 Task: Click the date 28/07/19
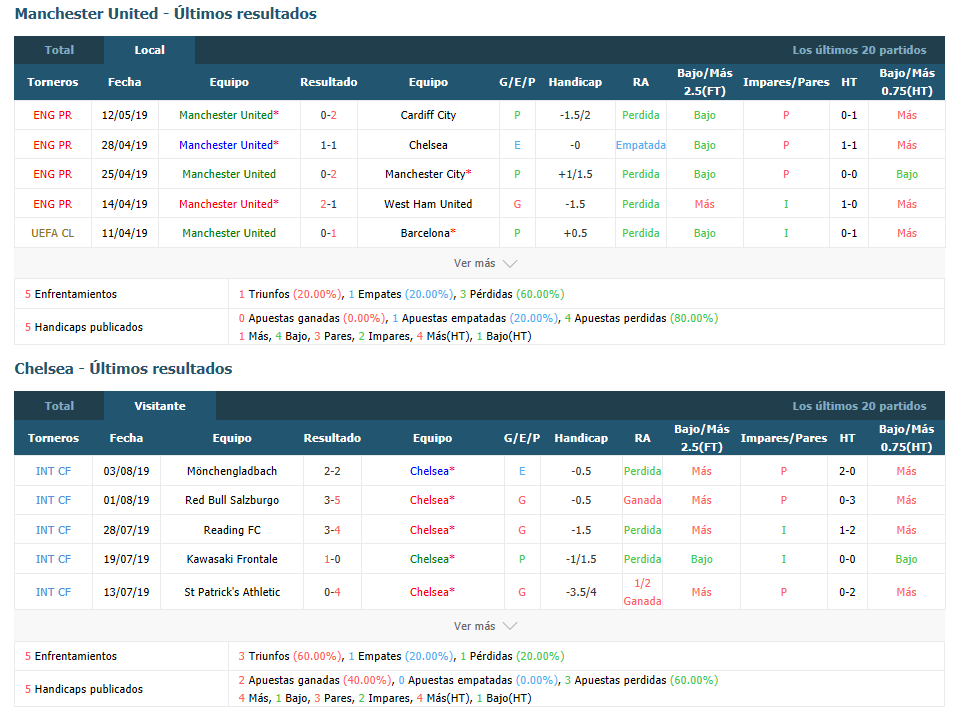126,530
